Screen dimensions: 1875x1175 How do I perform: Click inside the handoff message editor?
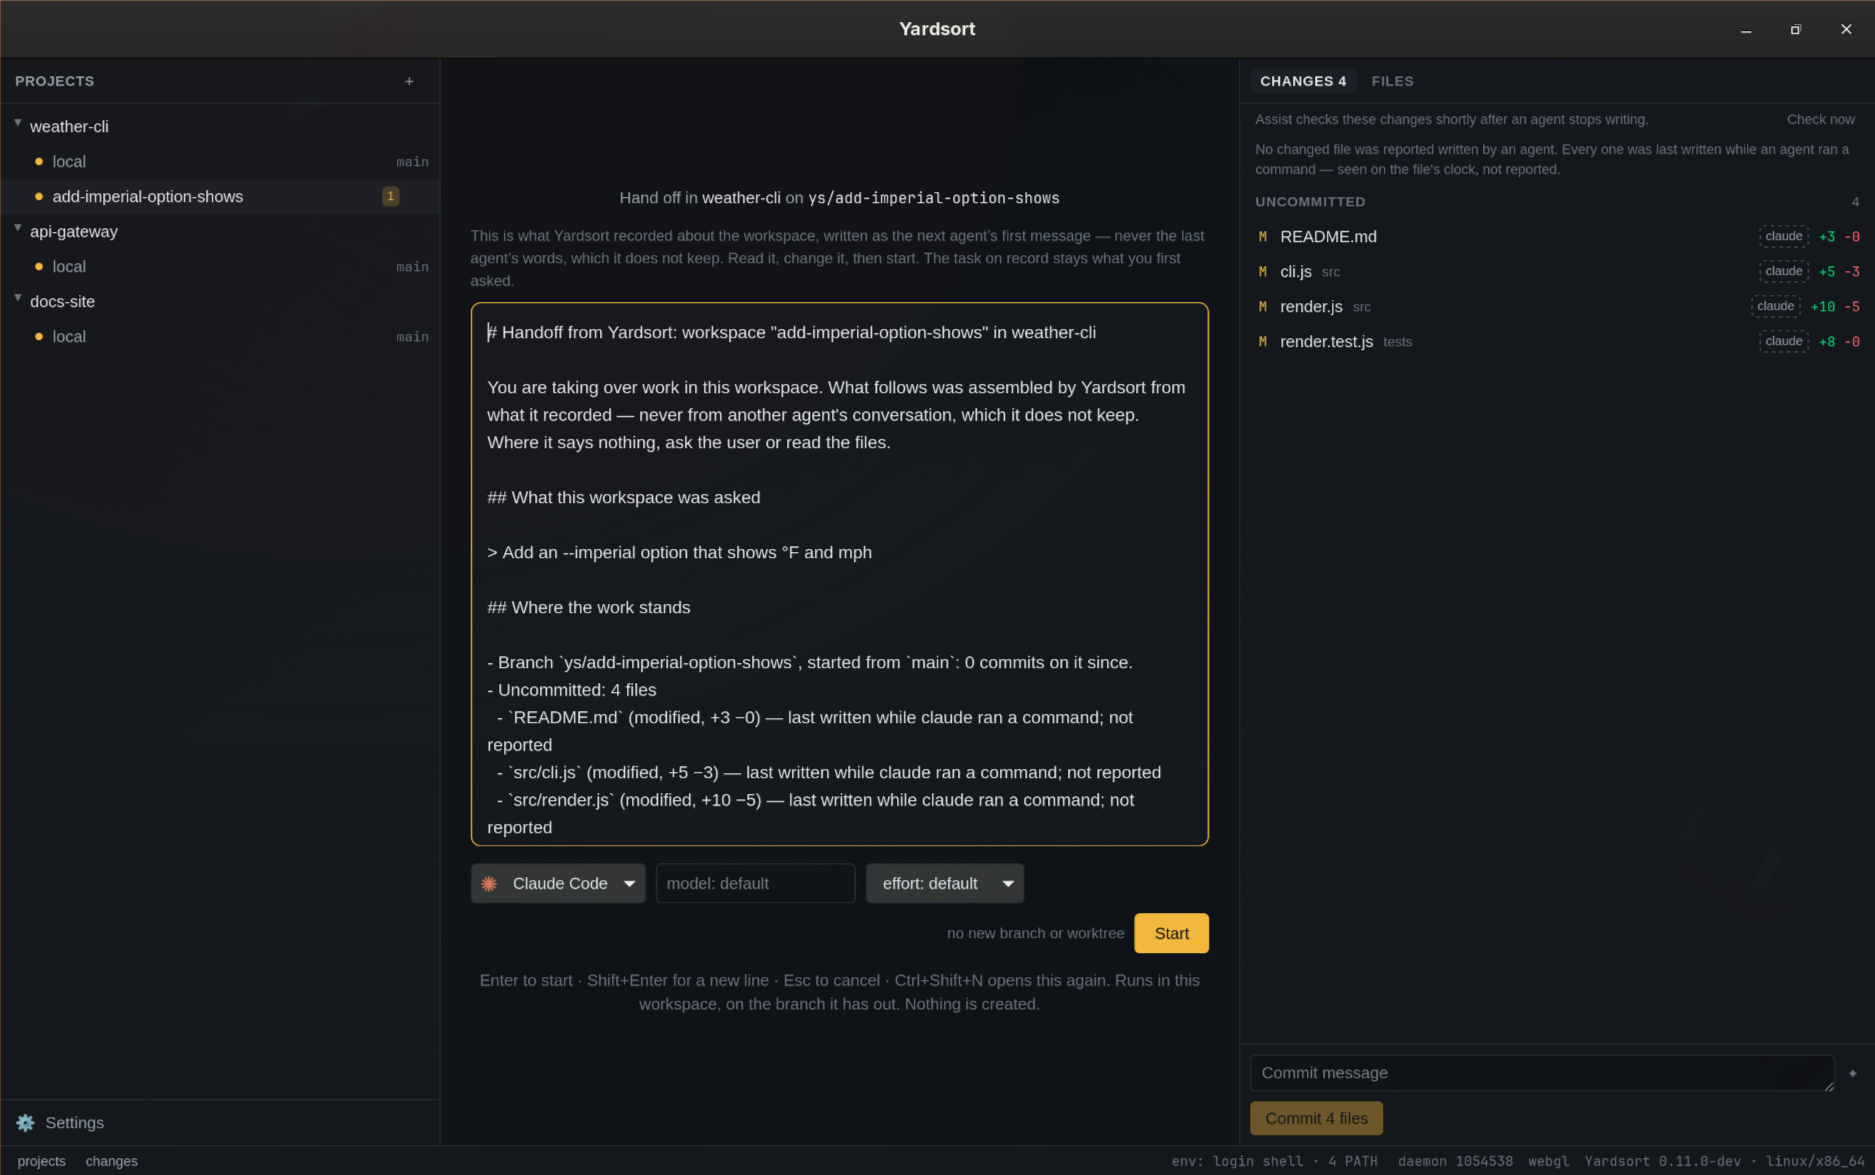(840, 574)
